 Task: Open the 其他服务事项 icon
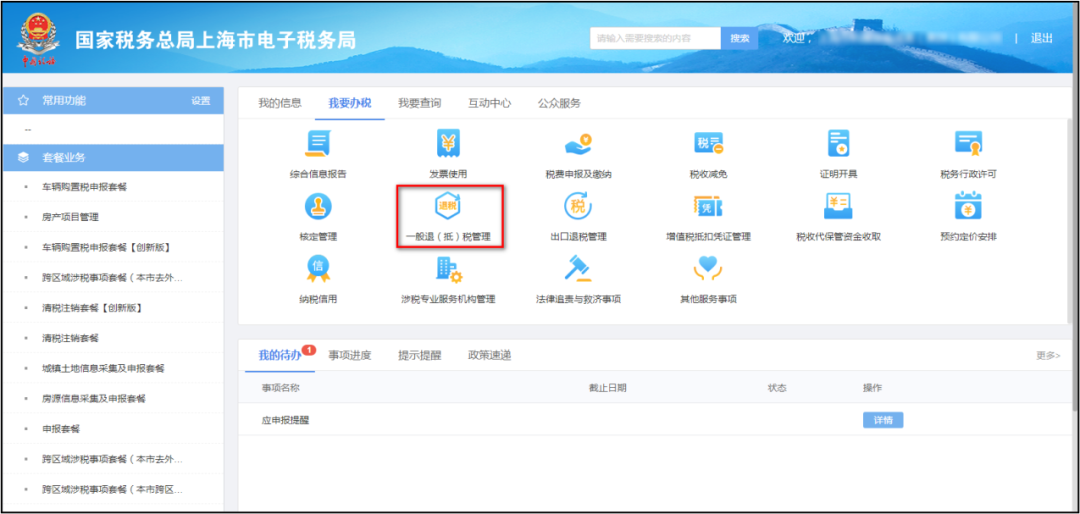click(708, 269)
